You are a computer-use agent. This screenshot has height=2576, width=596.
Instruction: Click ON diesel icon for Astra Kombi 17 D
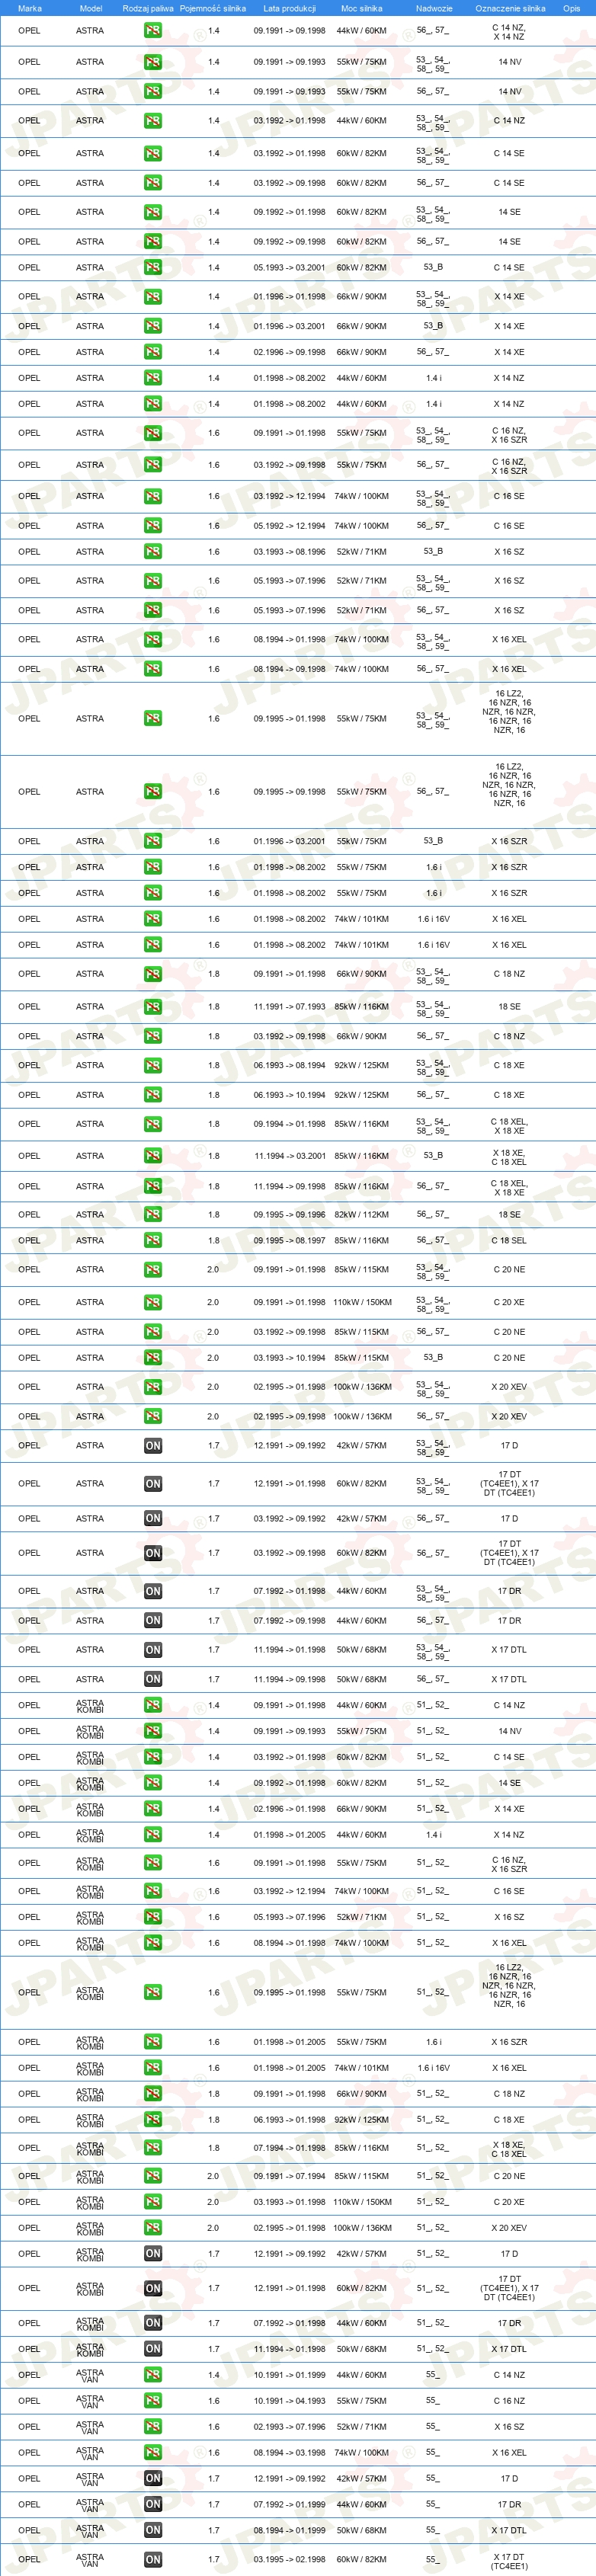(153, 2254)
